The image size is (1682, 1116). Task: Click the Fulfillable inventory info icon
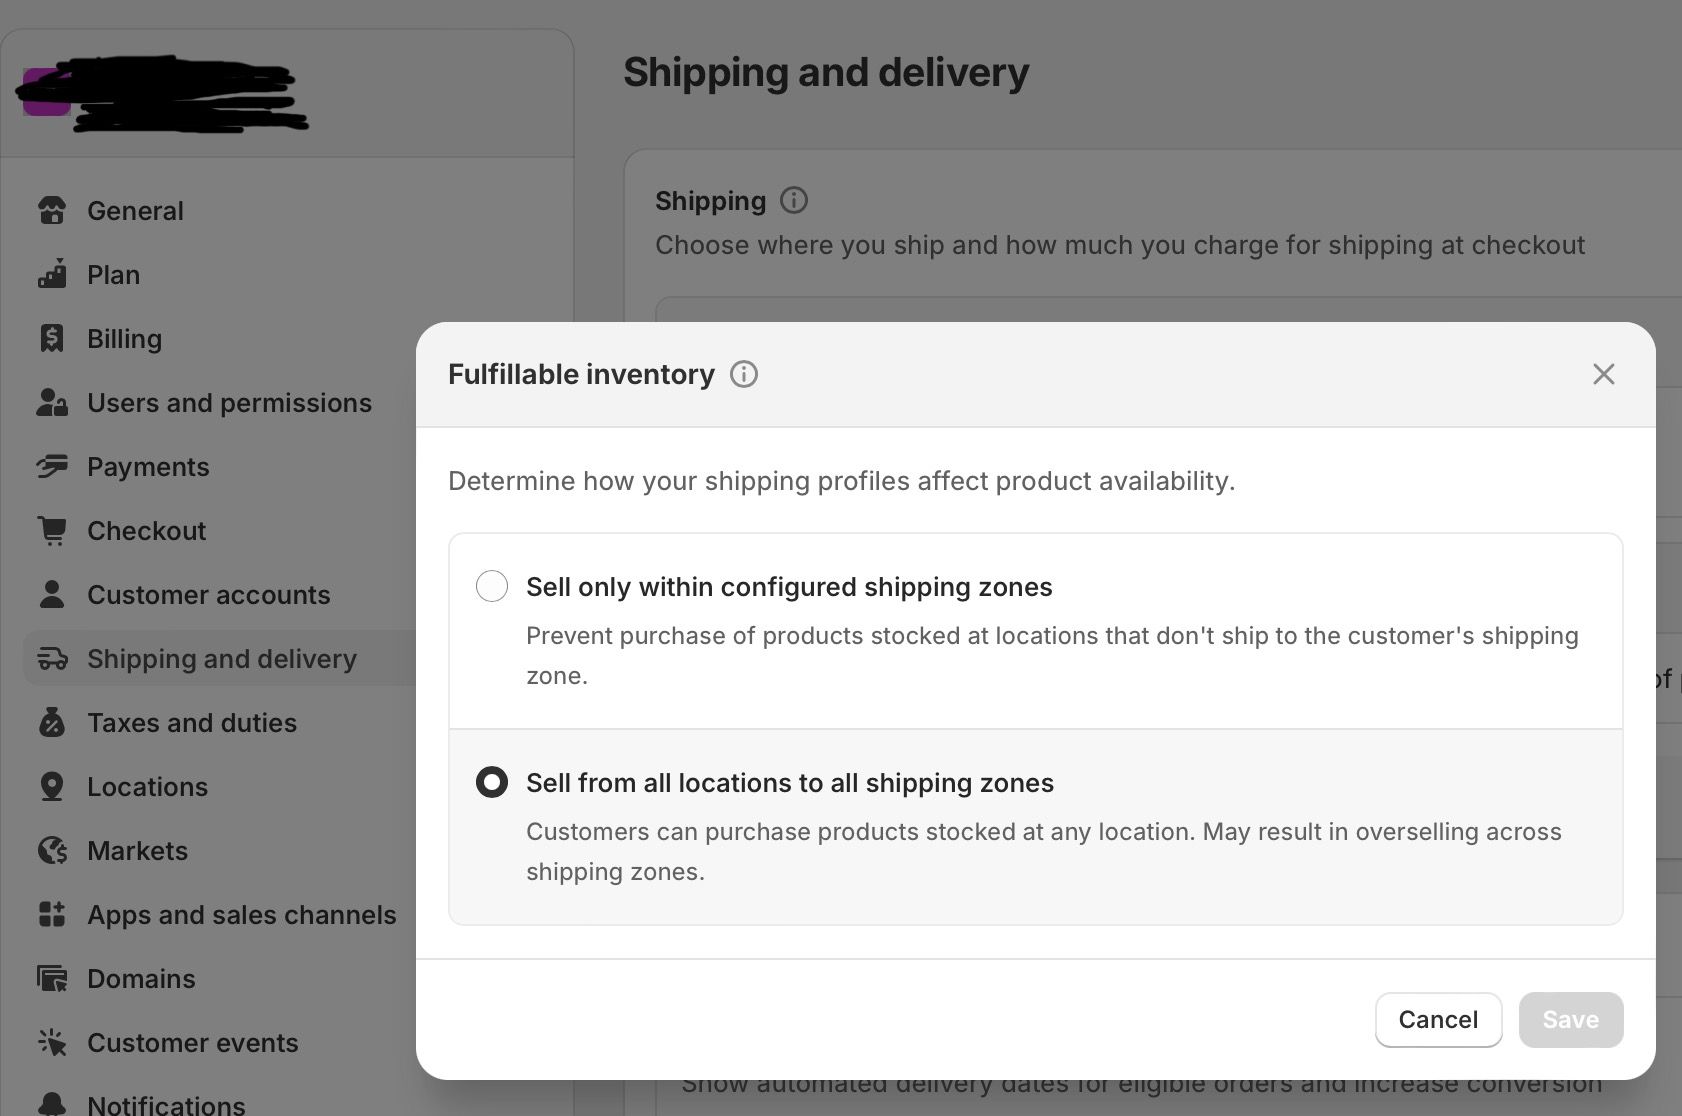tap(744, 374)
